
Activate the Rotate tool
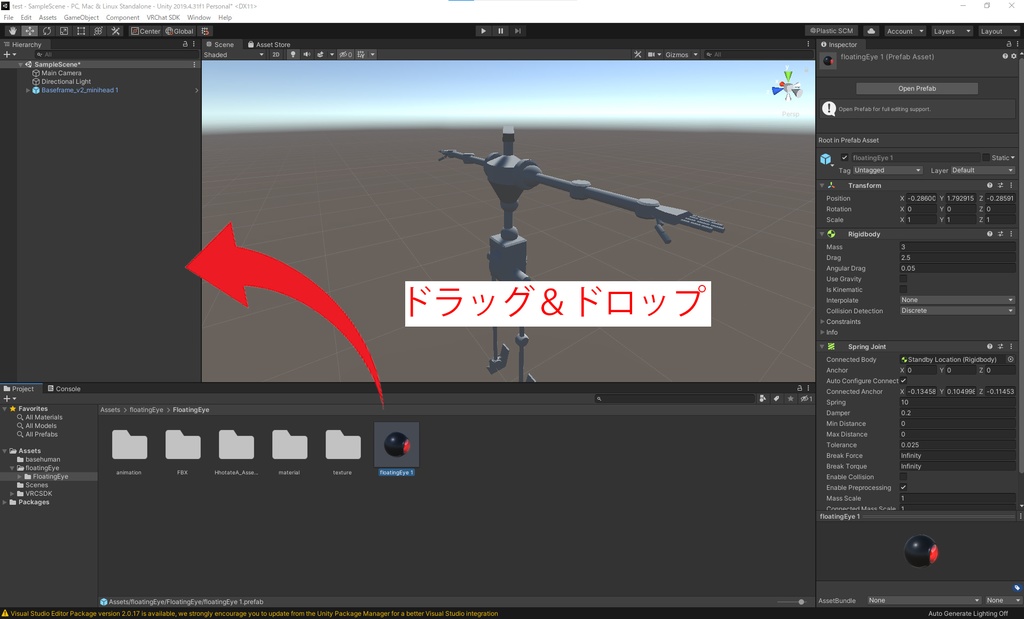coord(47,31)
